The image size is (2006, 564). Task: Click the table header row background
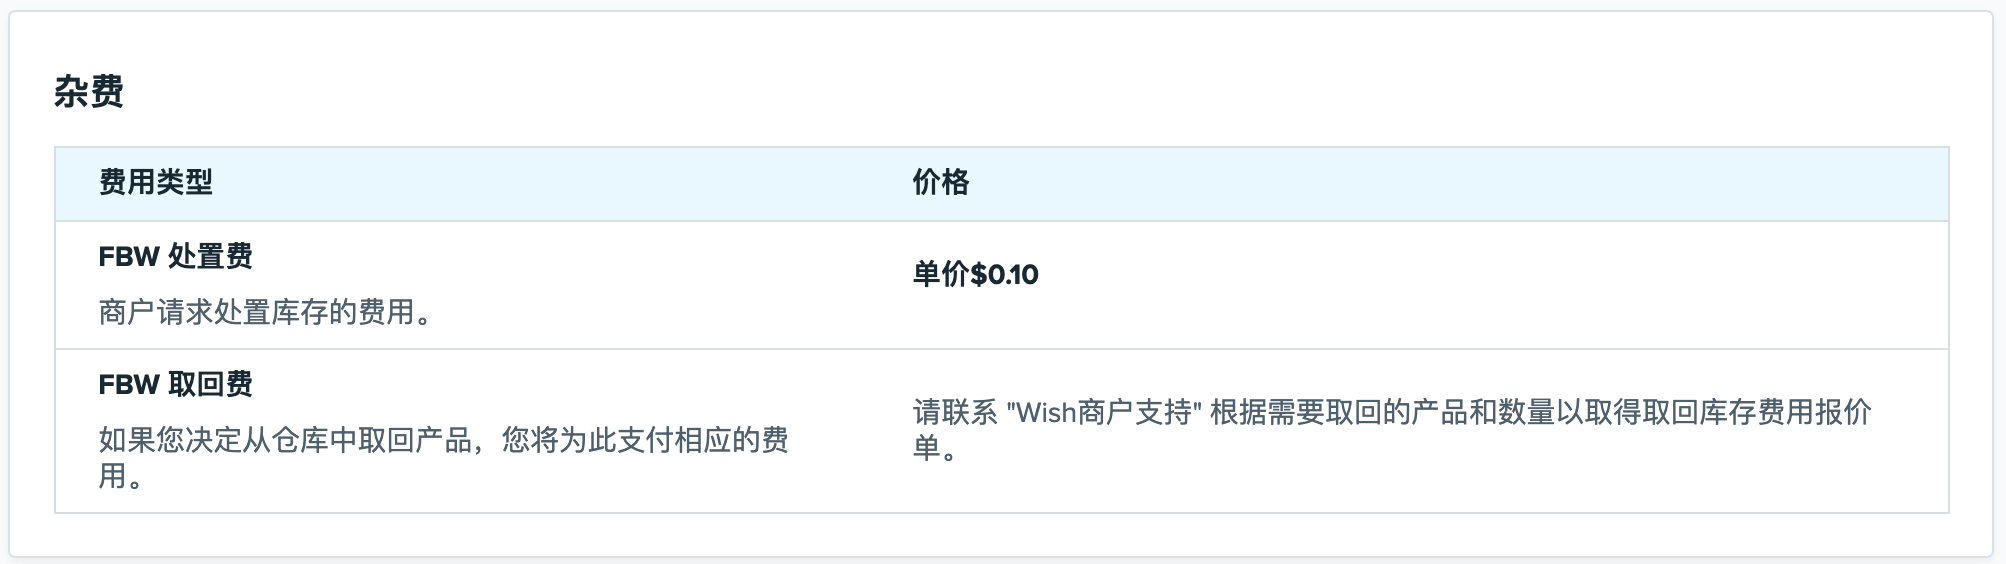click(1001, 184)
